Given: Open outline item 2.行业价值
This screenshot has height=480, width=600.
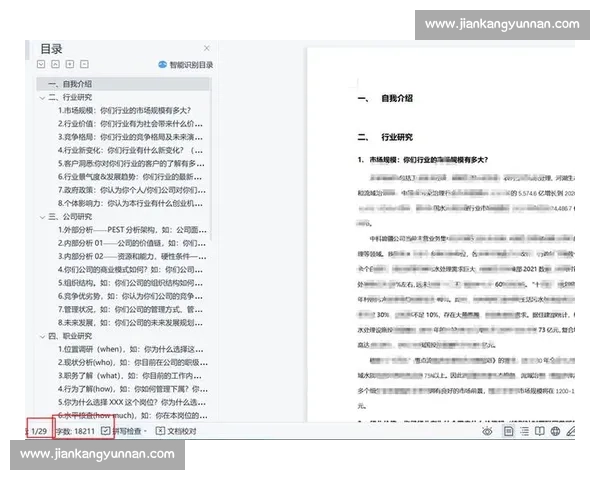Looking at the screenshot, I should [x=130, y=124].
